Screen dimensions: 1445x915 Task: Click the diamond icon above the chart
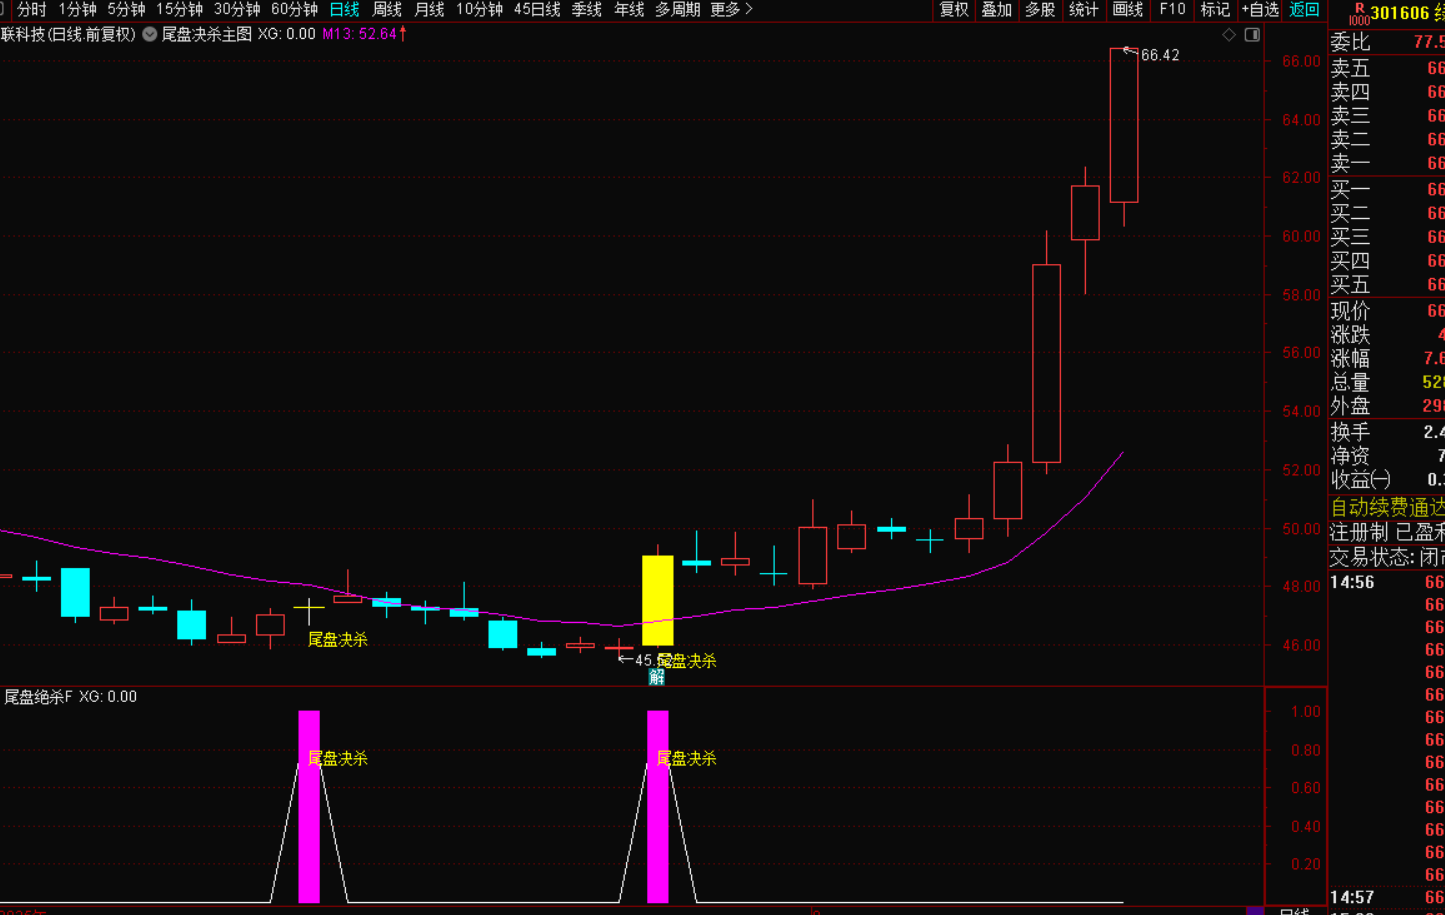coord(1229,35)
